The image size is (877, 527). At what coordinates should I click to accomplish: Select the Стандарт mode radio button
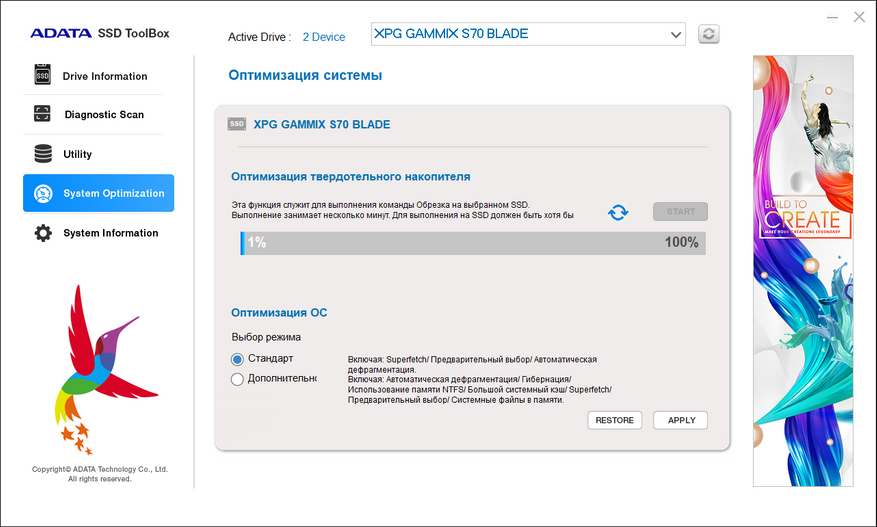click(x=237, y=359)
